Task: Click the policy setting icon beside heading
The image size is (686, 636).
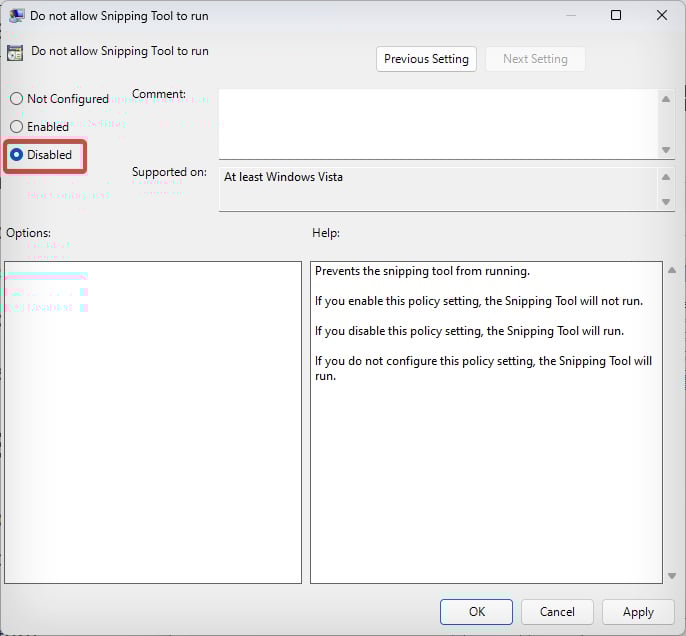Action: click(15, 53)
